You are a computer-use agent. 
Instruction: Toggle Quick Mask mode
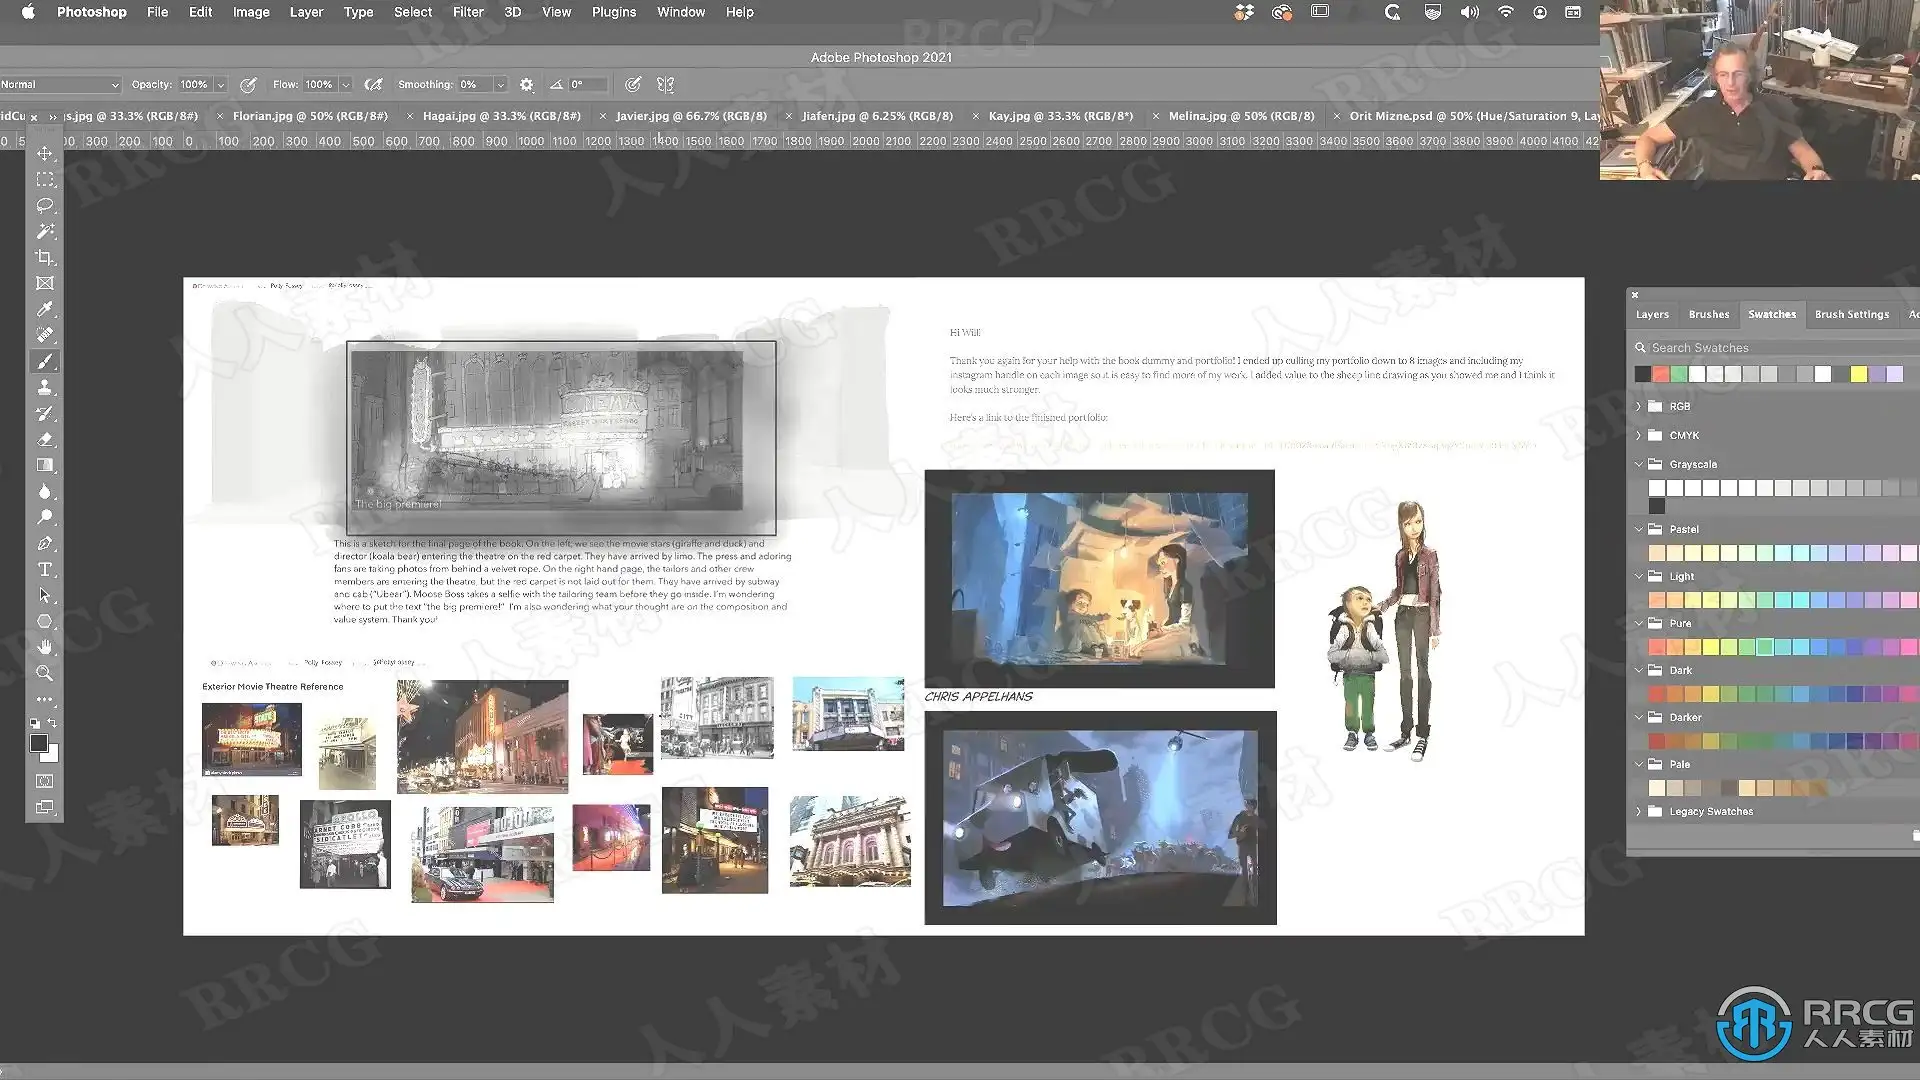pyautogui.click(x=45, y=781)
